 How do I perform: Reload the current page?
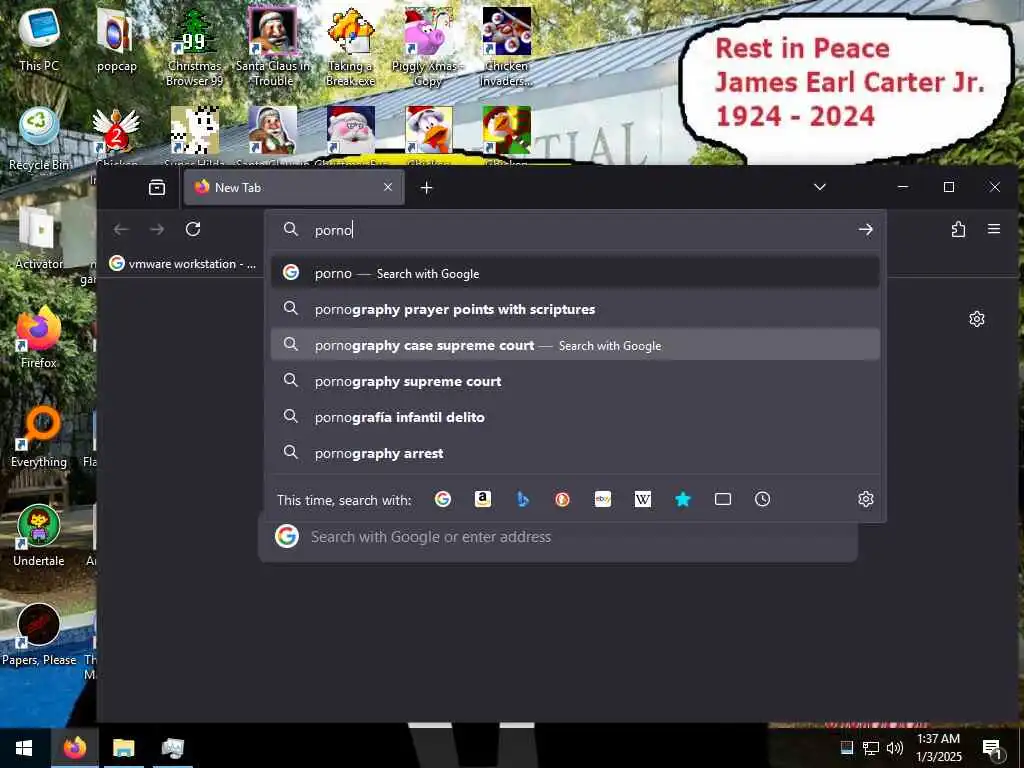tap(193, 229)
